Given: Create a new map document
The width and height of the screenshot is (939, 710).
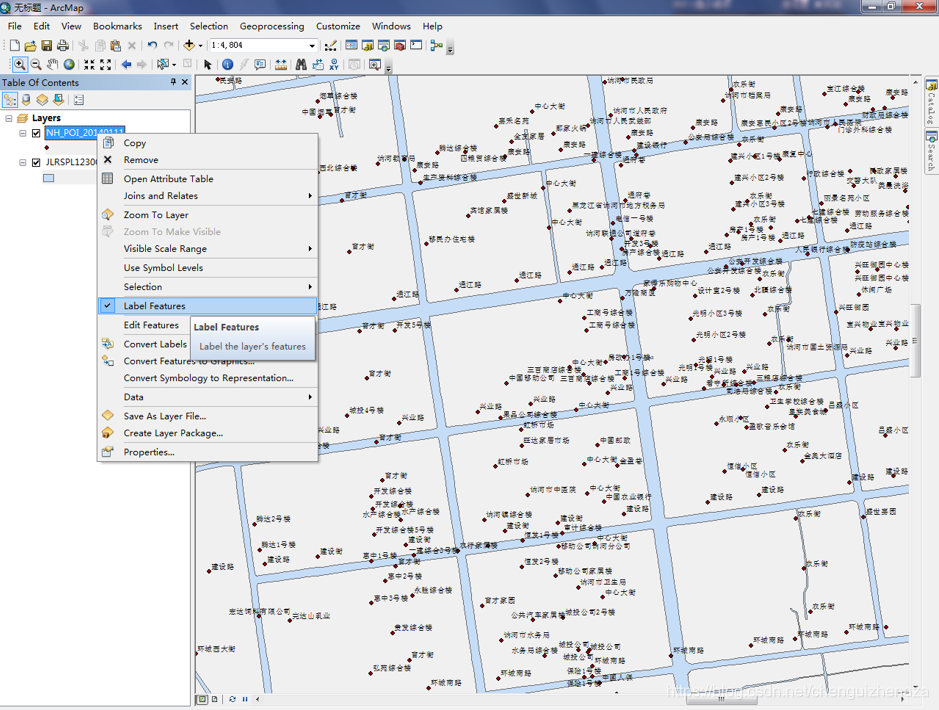Looking at the screenshot, I should pos(14,45).
